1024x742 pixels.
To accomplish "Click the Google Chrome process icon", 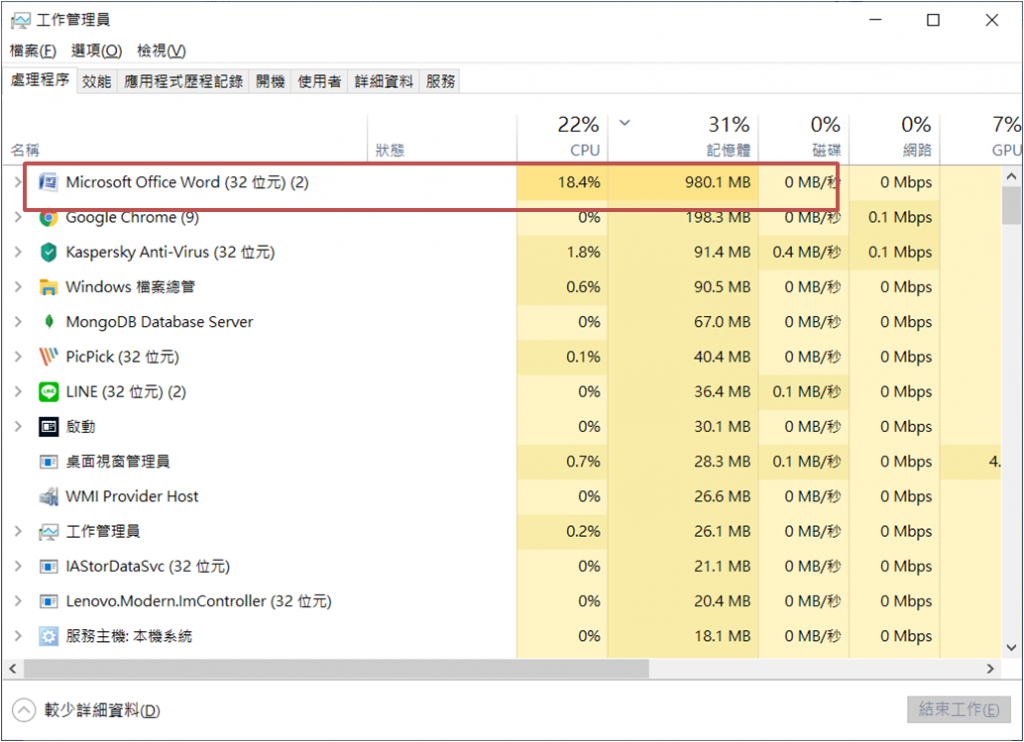I will click(x=48, y=218).
